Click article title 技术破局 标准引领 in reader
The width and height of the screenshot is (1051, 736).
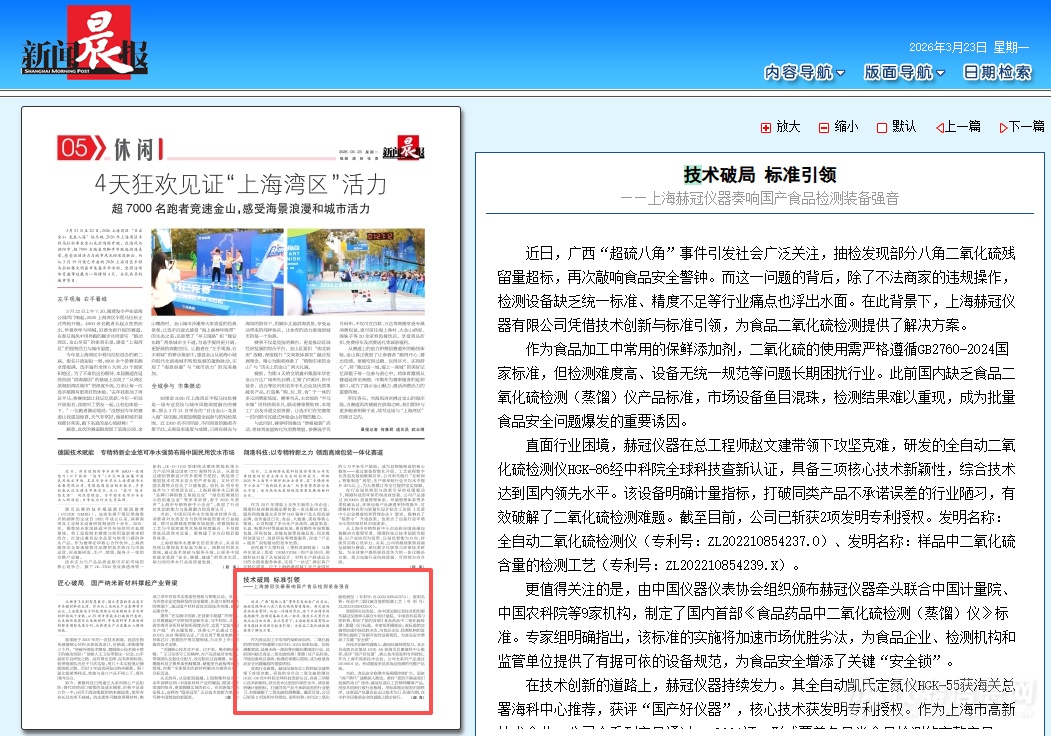coord(760,175)
